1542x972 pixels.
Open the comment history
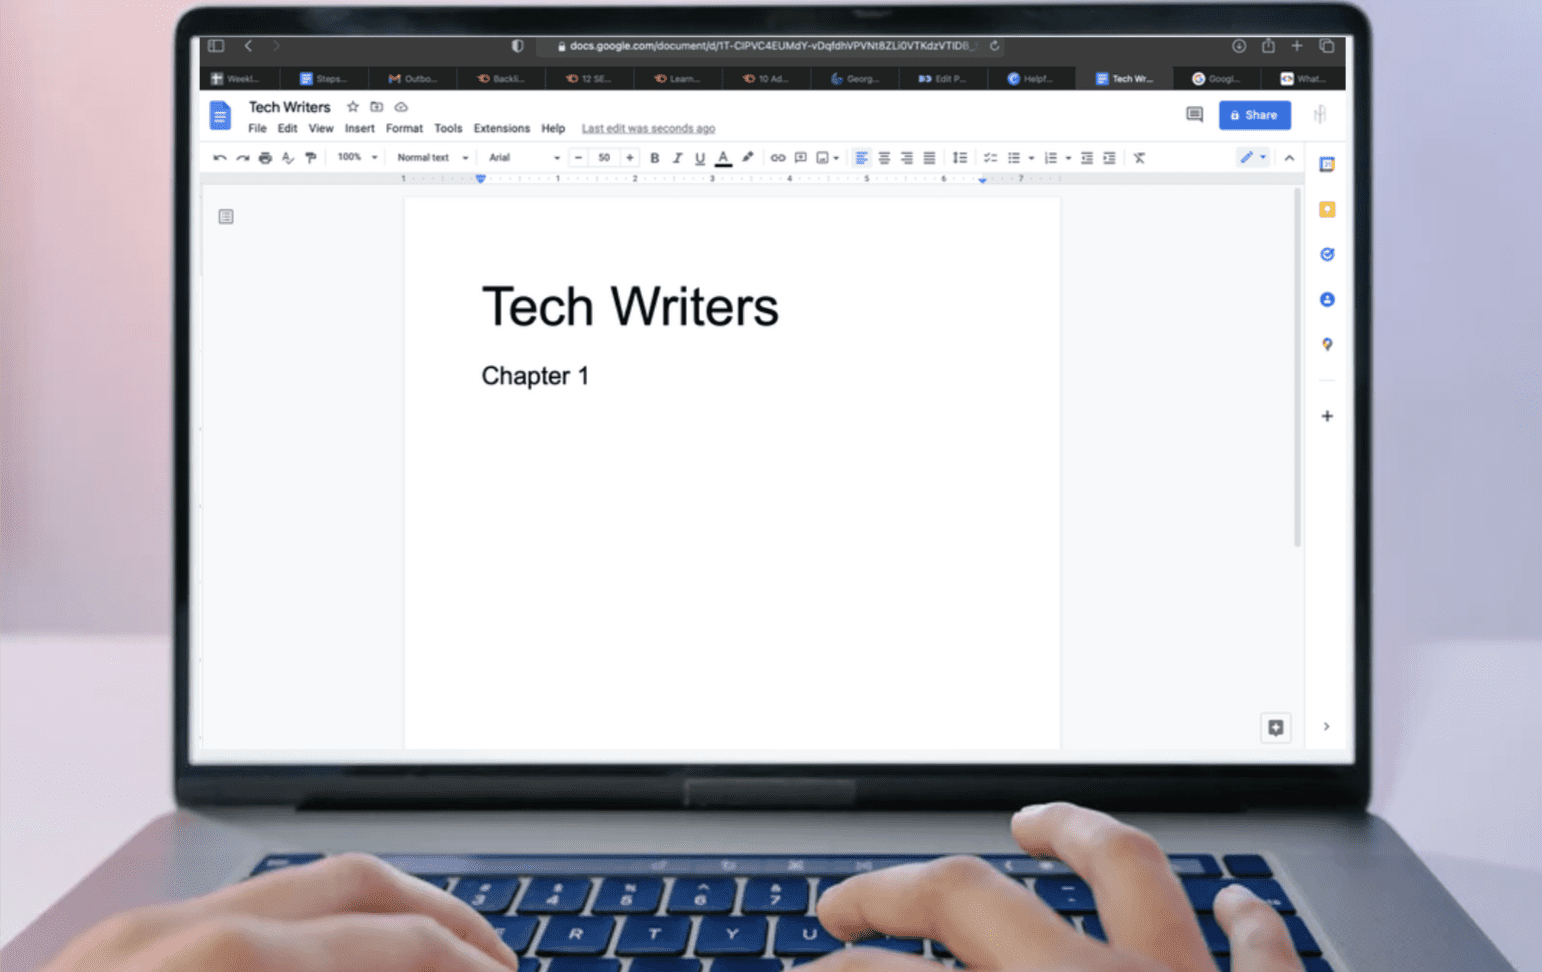[1194, 115]
